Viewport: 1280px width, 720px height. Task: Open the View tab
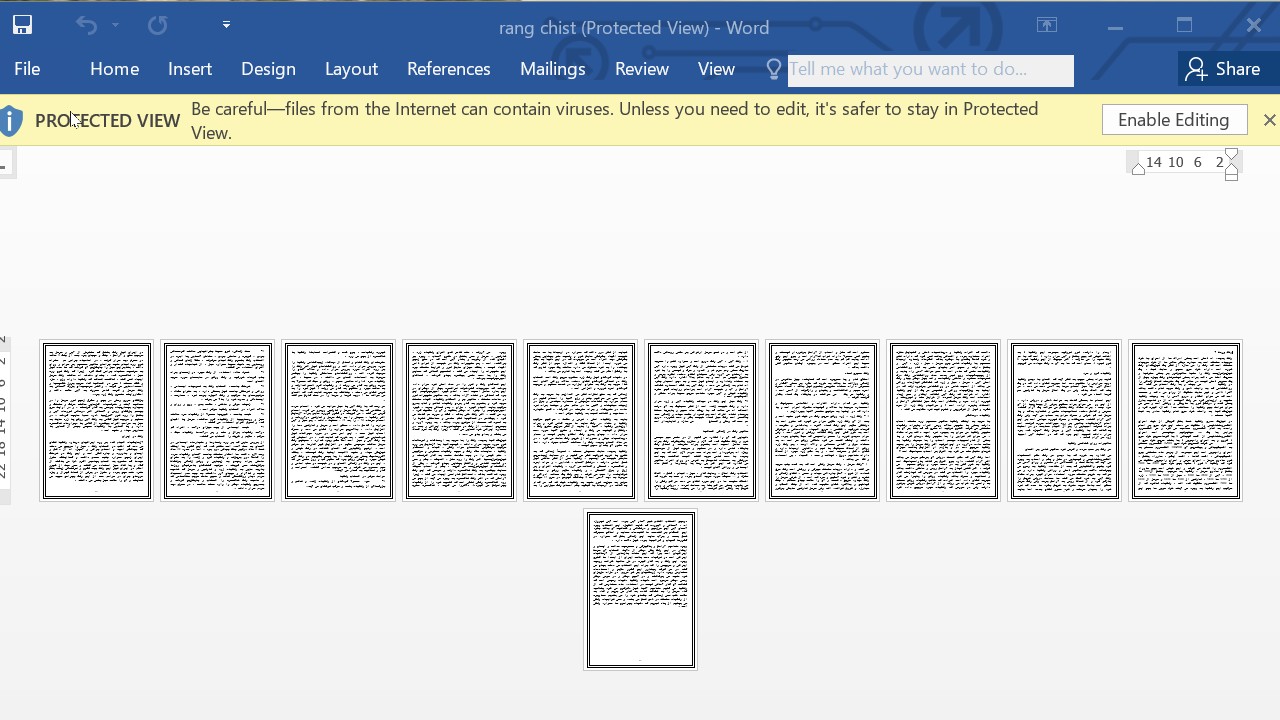(x=716, y=69)
